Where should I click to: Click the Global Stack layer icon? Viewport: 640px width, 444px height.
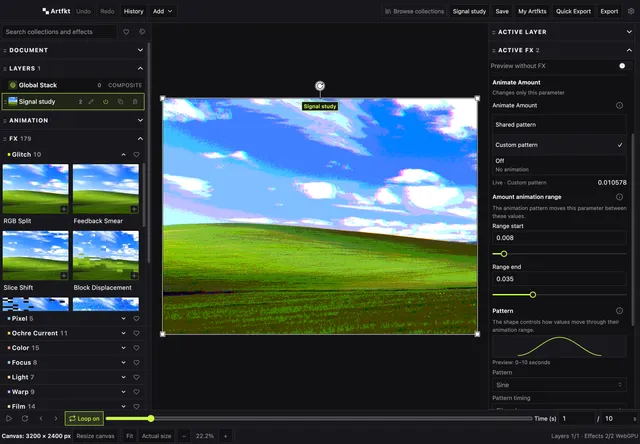click(x=13, y=85)
